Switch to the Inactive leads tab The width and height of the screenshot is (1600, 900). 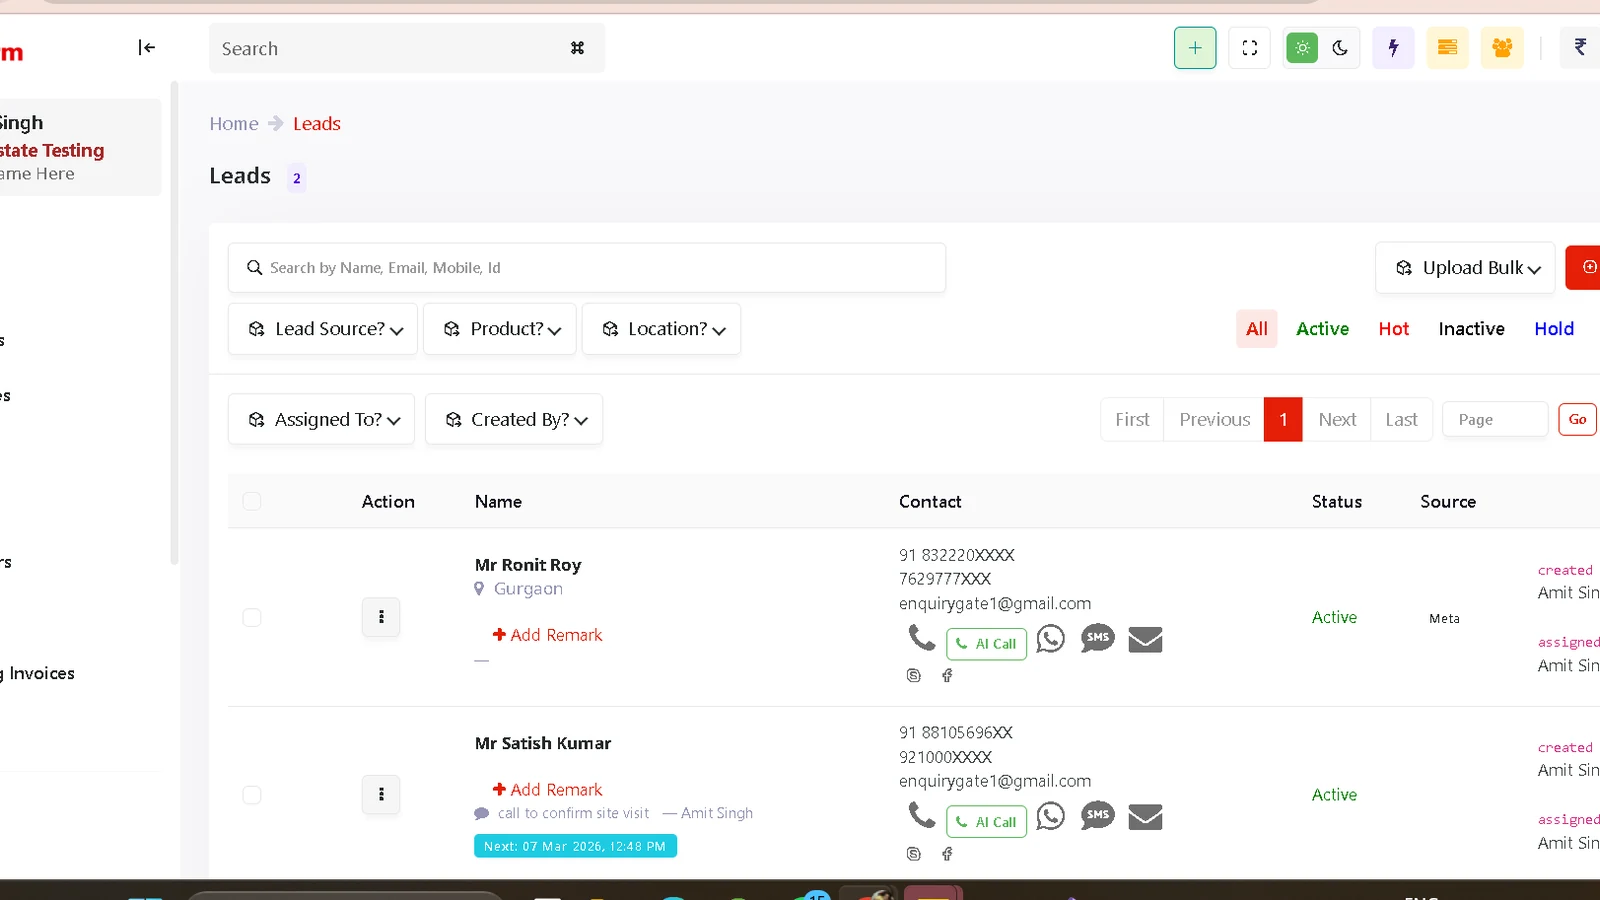click(1471, 329)
